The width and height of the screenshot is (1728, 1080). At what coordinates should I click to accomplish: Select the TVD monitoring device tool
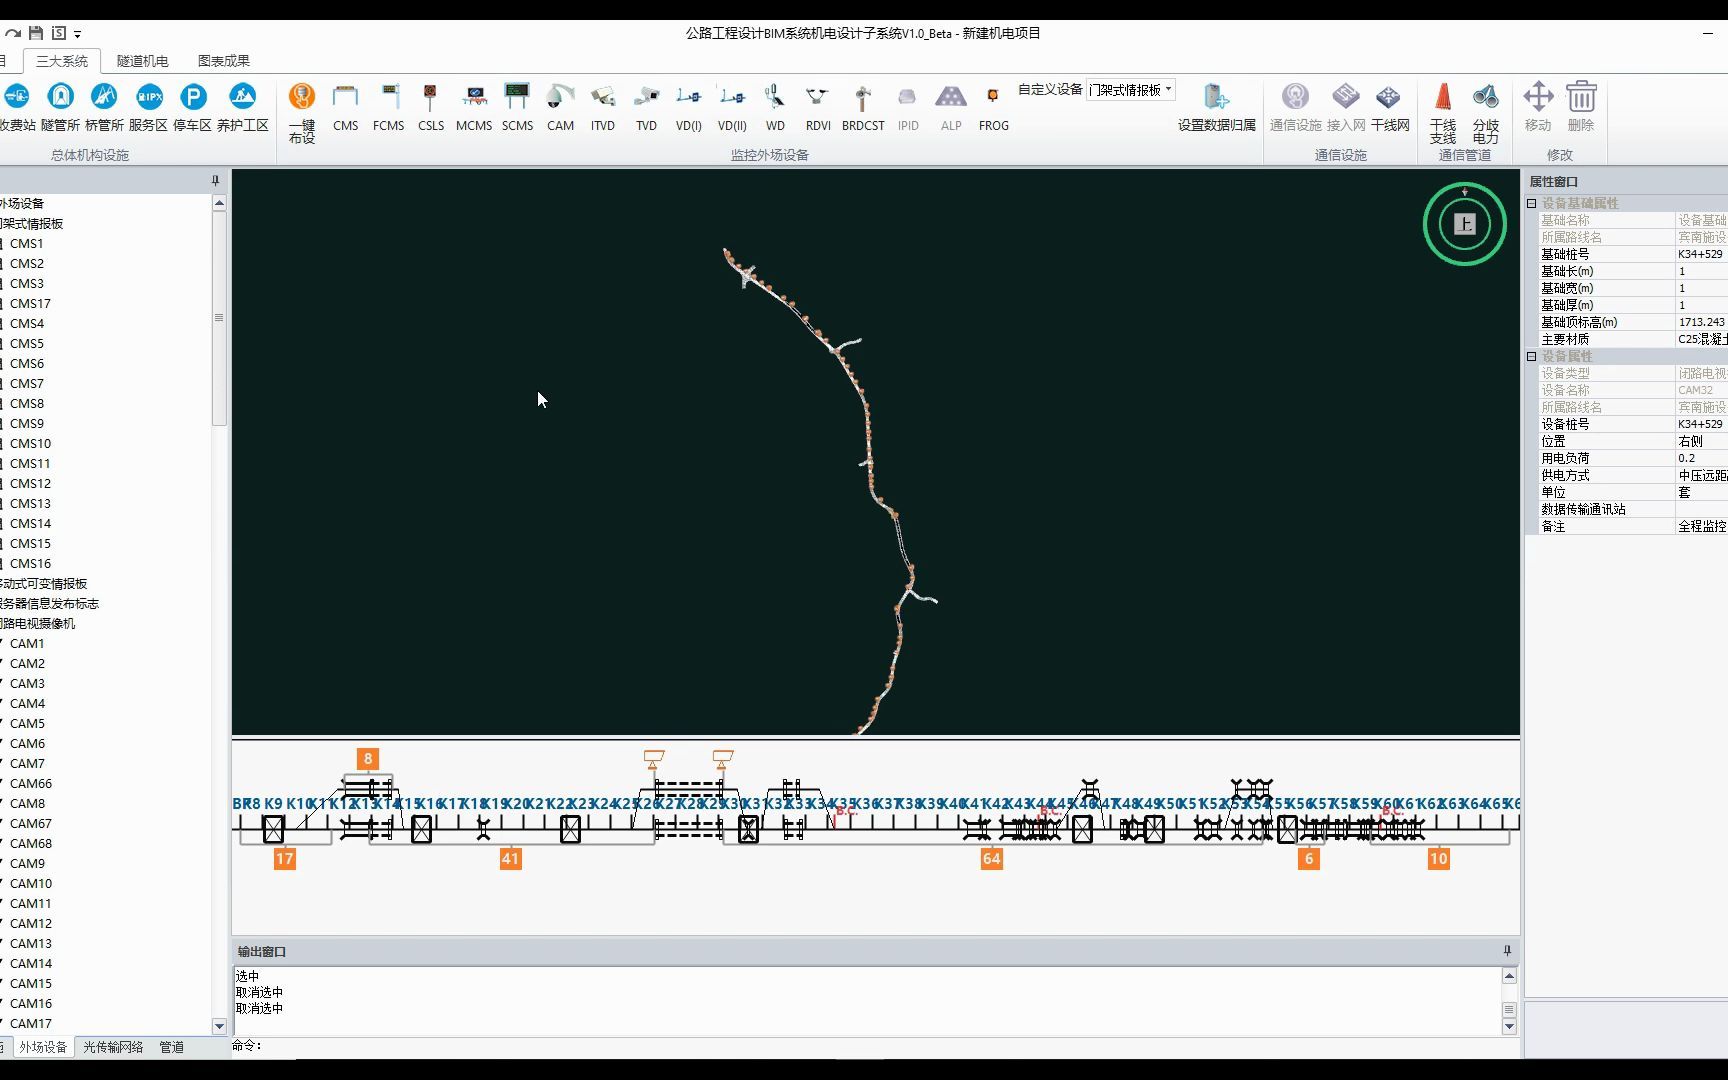tap(646, 105)
